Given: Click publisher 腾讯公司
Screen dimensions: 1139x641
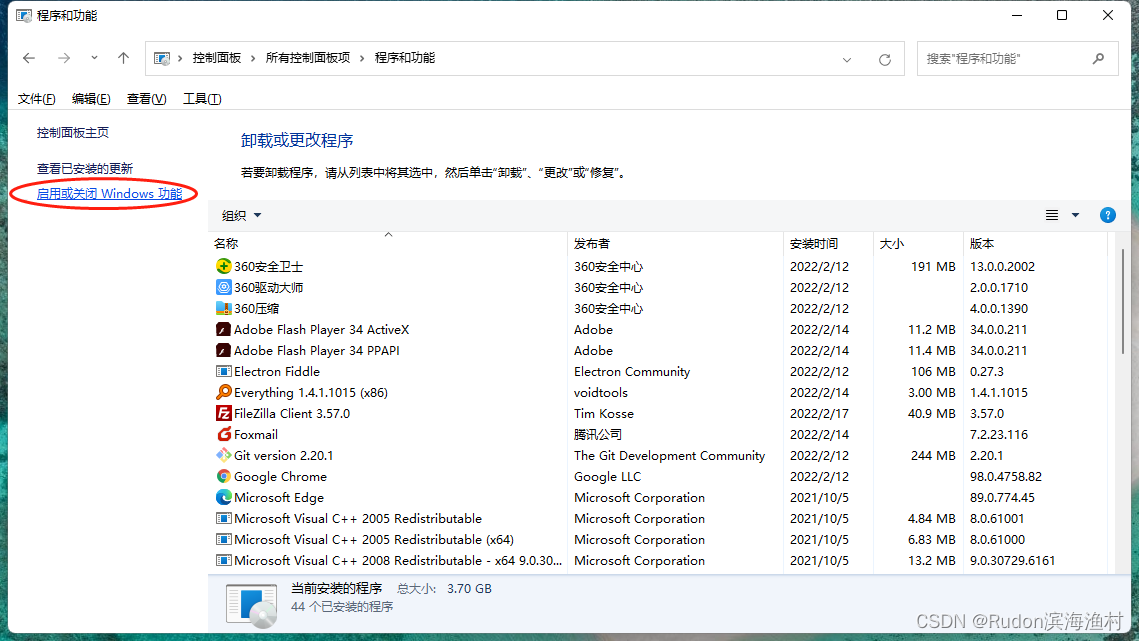Looking at the screenshot, I should (598, 435).
